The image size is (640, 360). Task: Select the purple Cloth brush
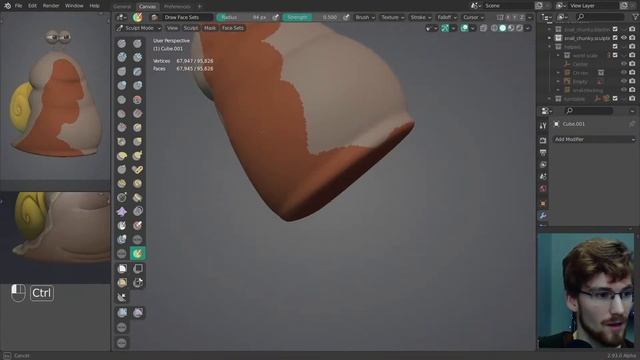tap(122, 211)
